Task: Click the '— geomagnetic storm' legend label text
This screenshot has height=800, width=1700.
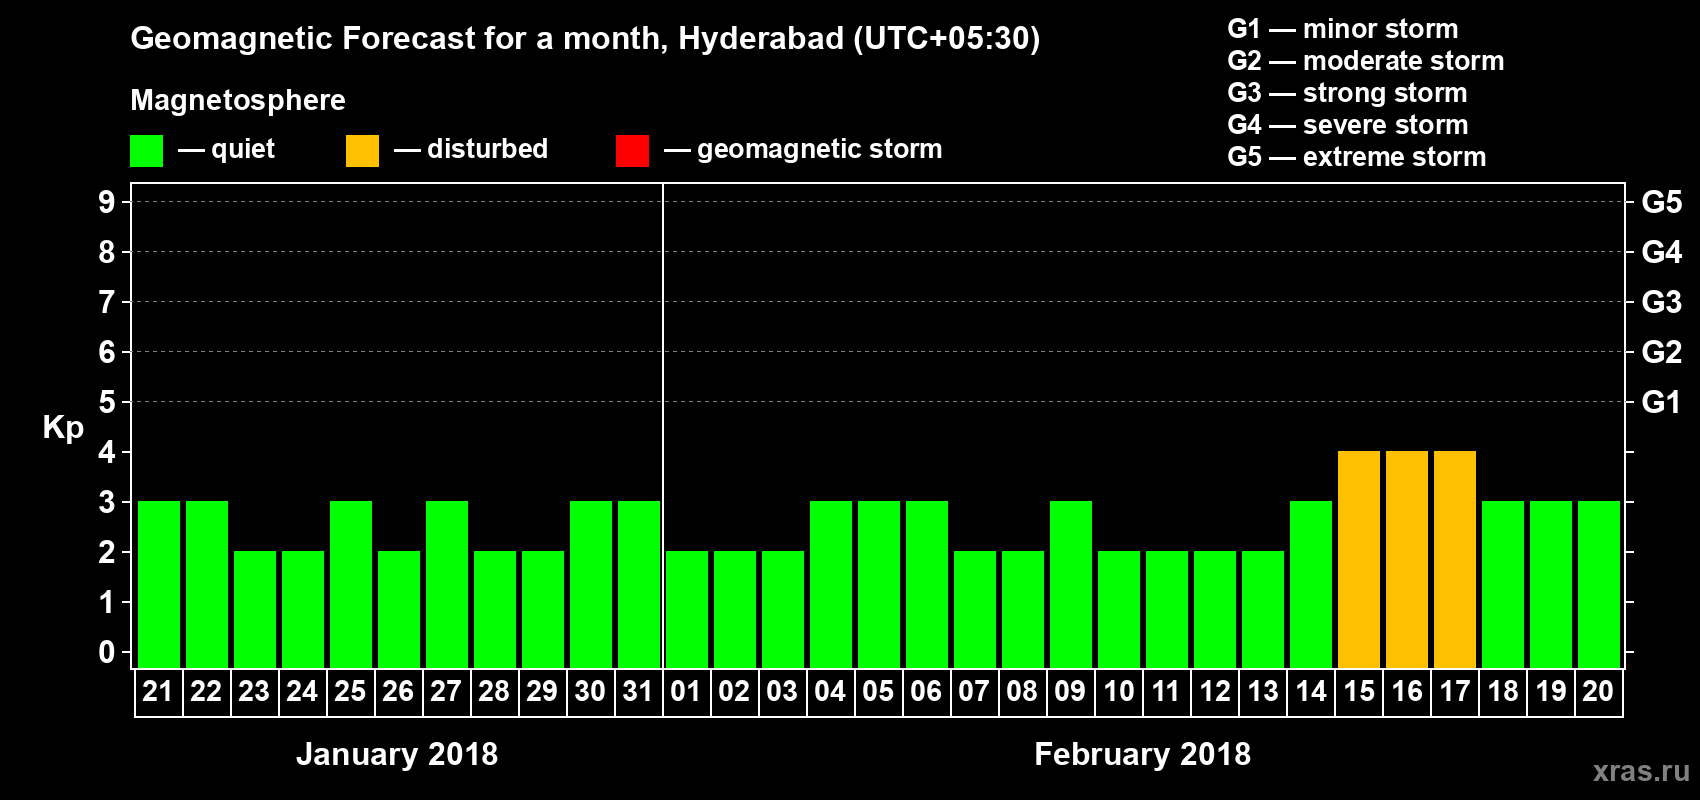Action: [x=803, y=150]
